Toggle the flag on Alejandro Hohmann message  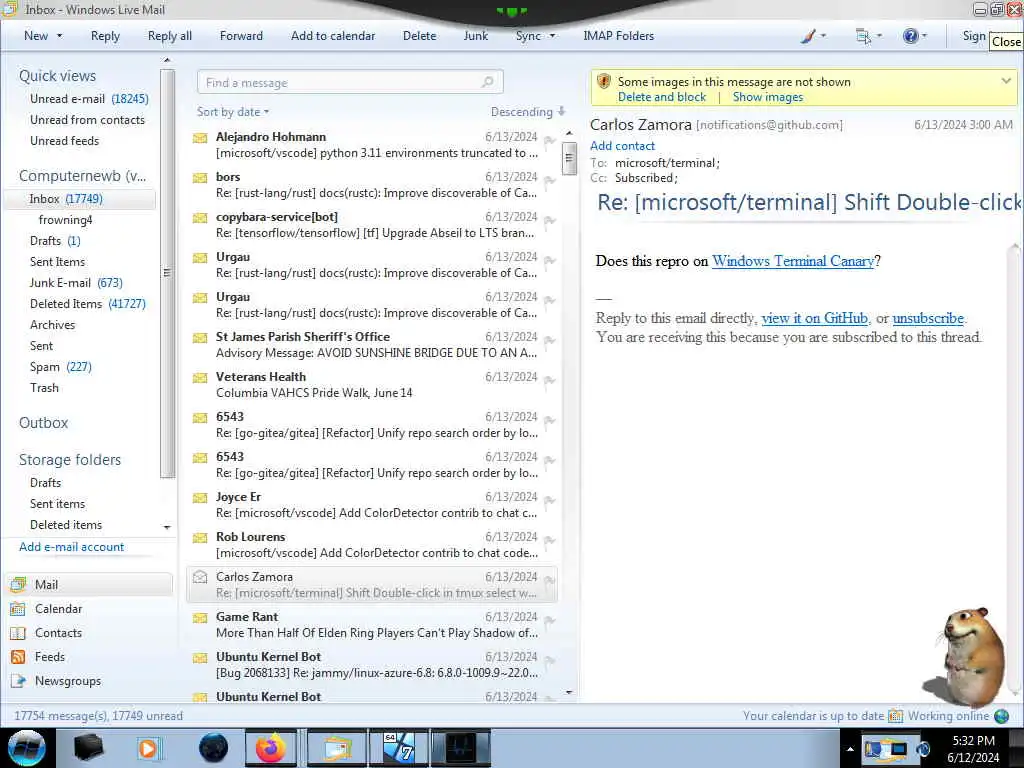[x=550, y=140]
